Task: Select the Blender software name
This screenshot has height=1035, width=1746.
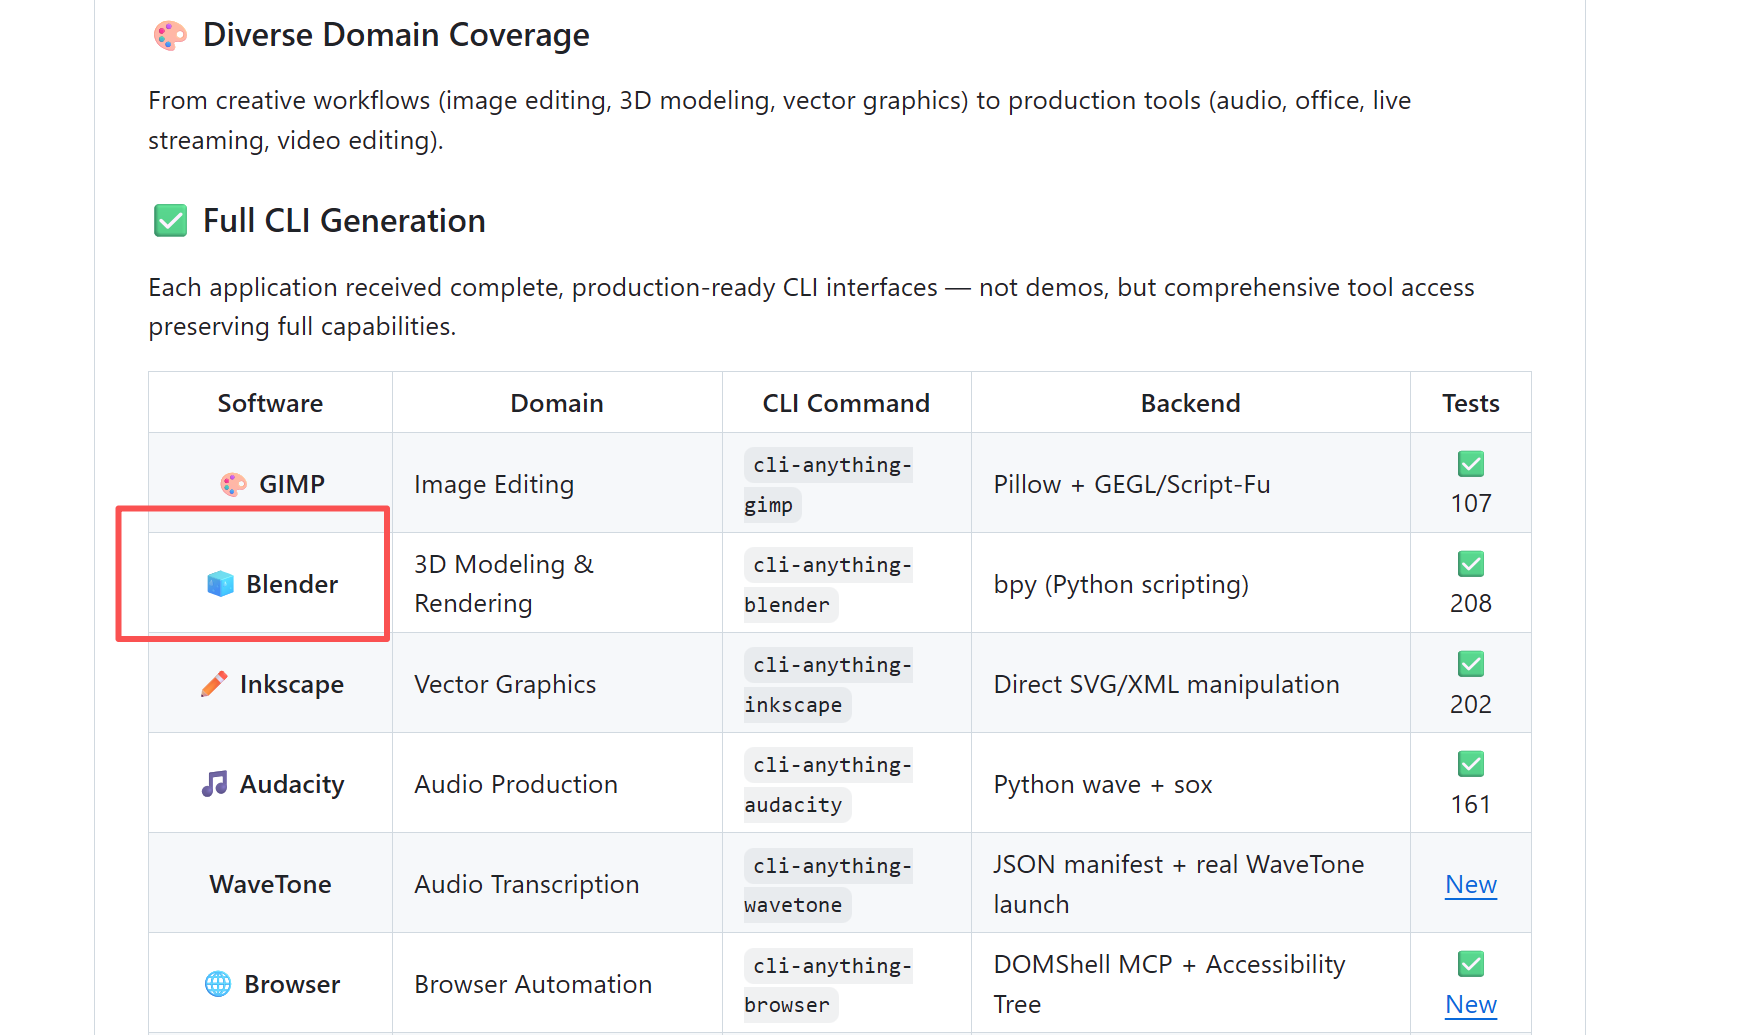Action: coord(292,584)
